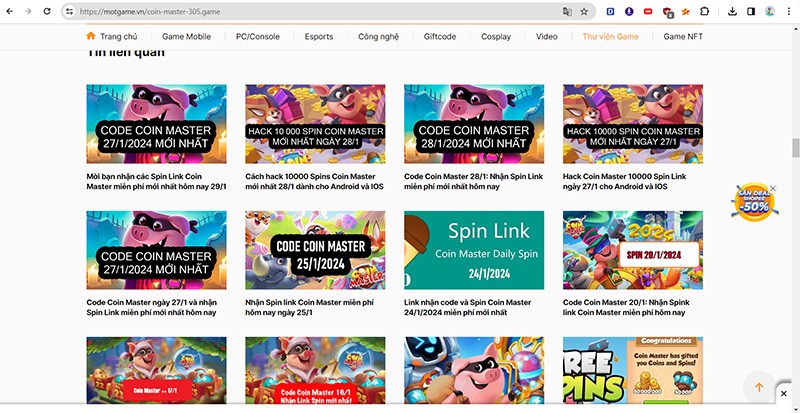Screen dimensions: 800x413
Task: Toggle the browser side panel
Action: [x=751, y=11]
